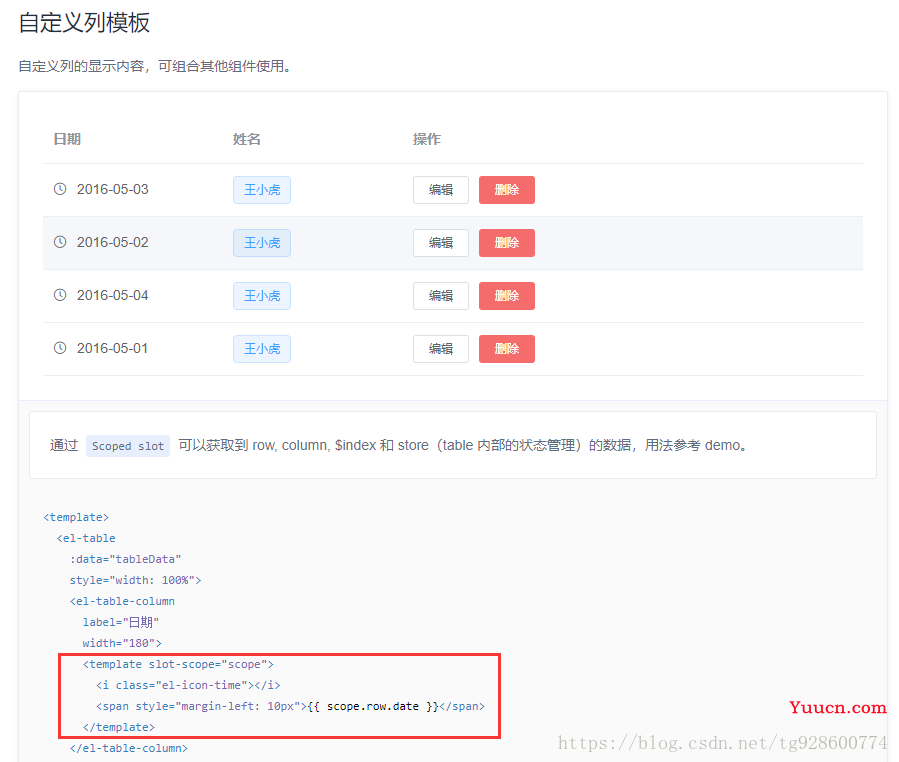Image resolution: width=899 pixels, height=762 pixels.
Task: Click the width="180"> code line
Action: click(x=122, y=643)
